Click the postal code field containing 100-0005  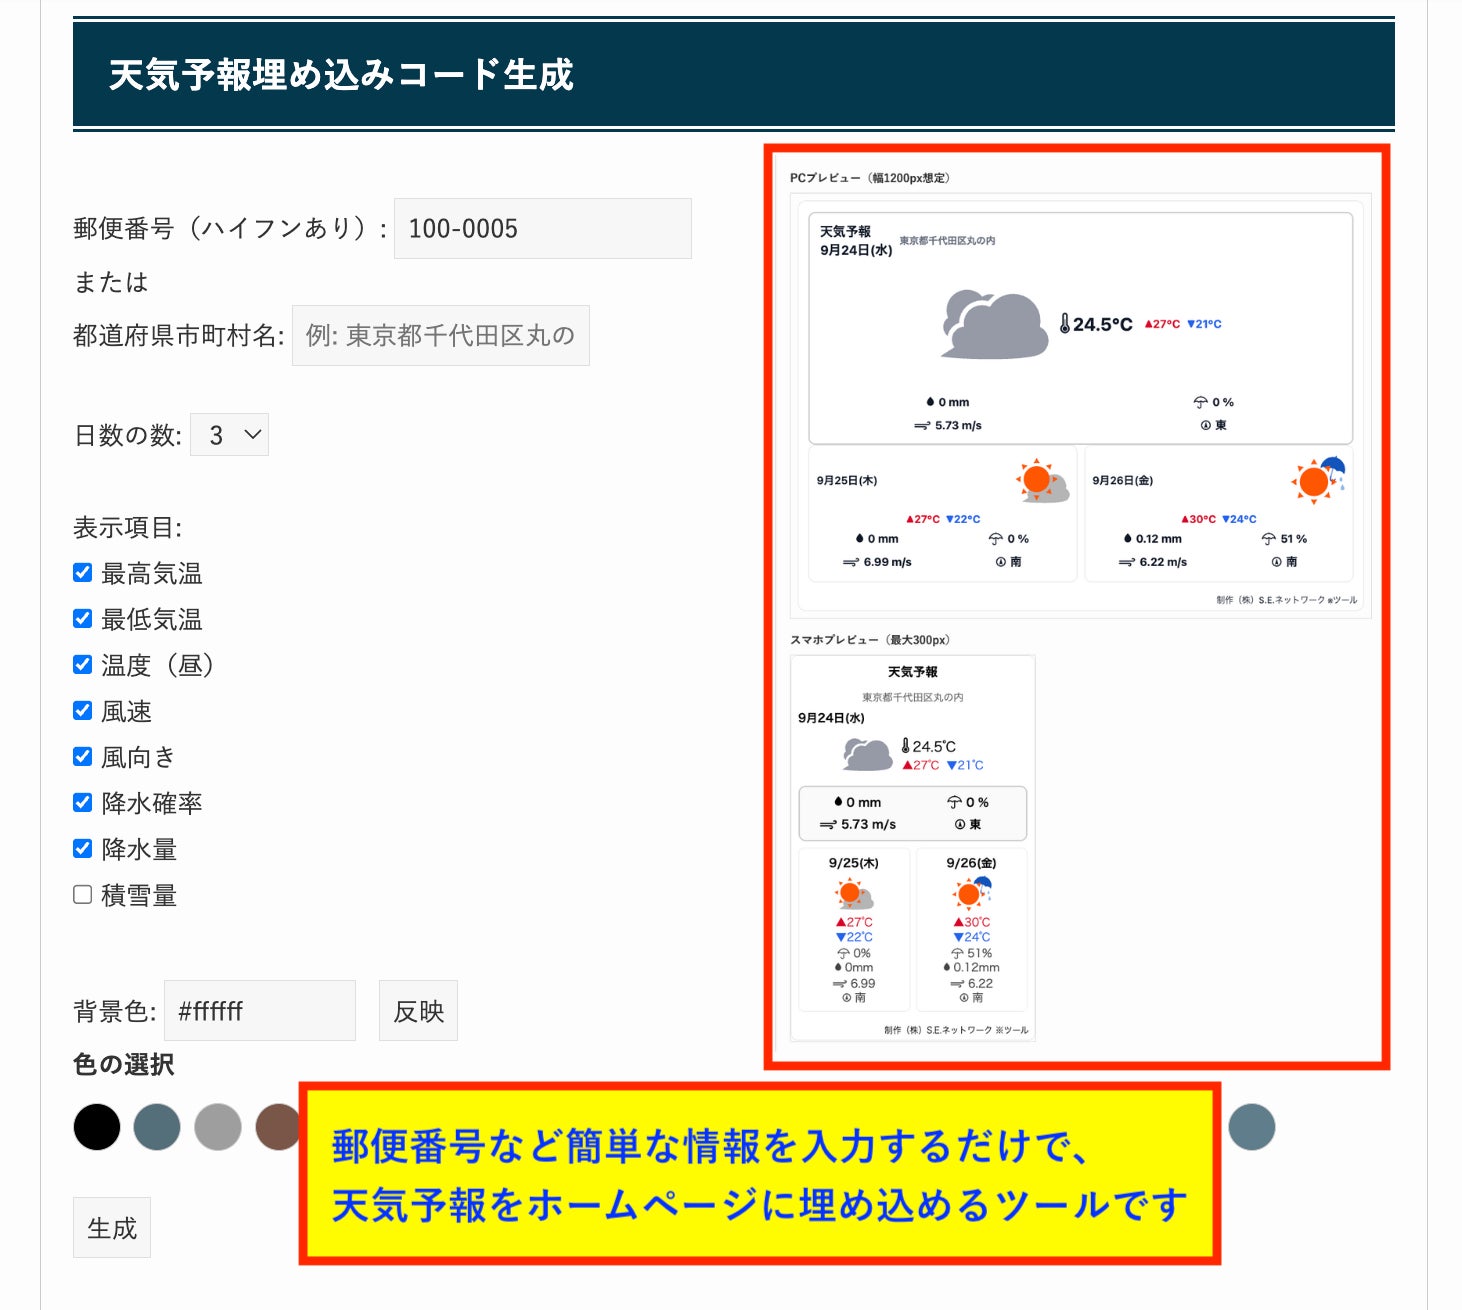tap(542, 228)
